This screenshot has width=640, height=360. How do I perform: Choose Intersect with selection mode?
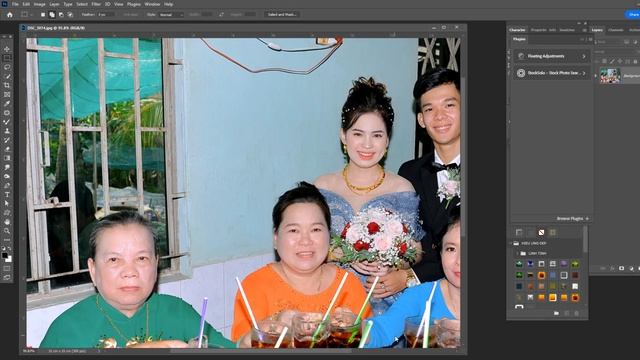70,14
